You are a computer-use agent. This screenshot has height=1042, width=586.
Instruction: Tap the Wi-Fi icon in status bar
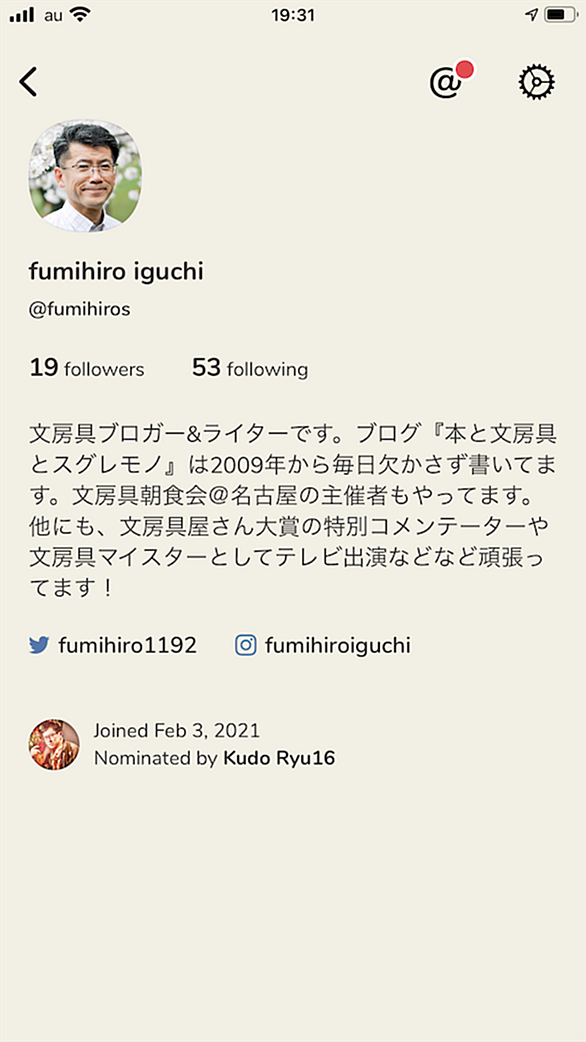coord(81,15)
